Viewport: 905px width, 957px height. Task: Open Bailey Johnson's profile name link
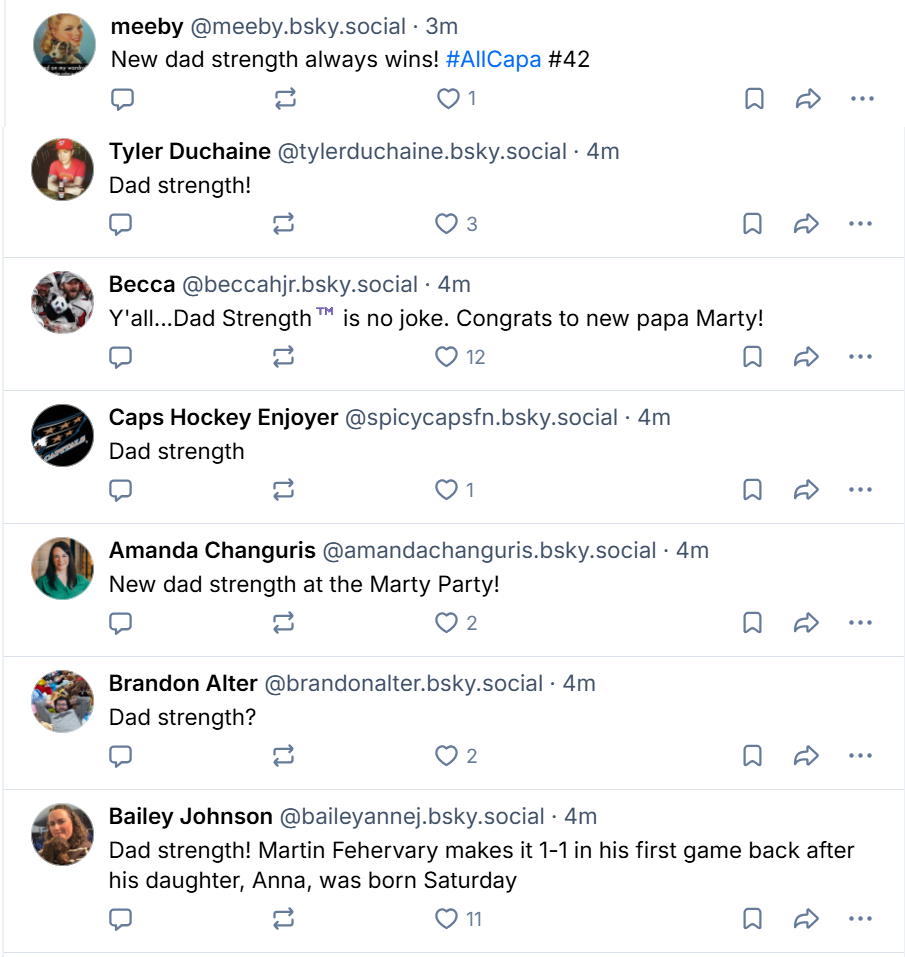(190, 817)
